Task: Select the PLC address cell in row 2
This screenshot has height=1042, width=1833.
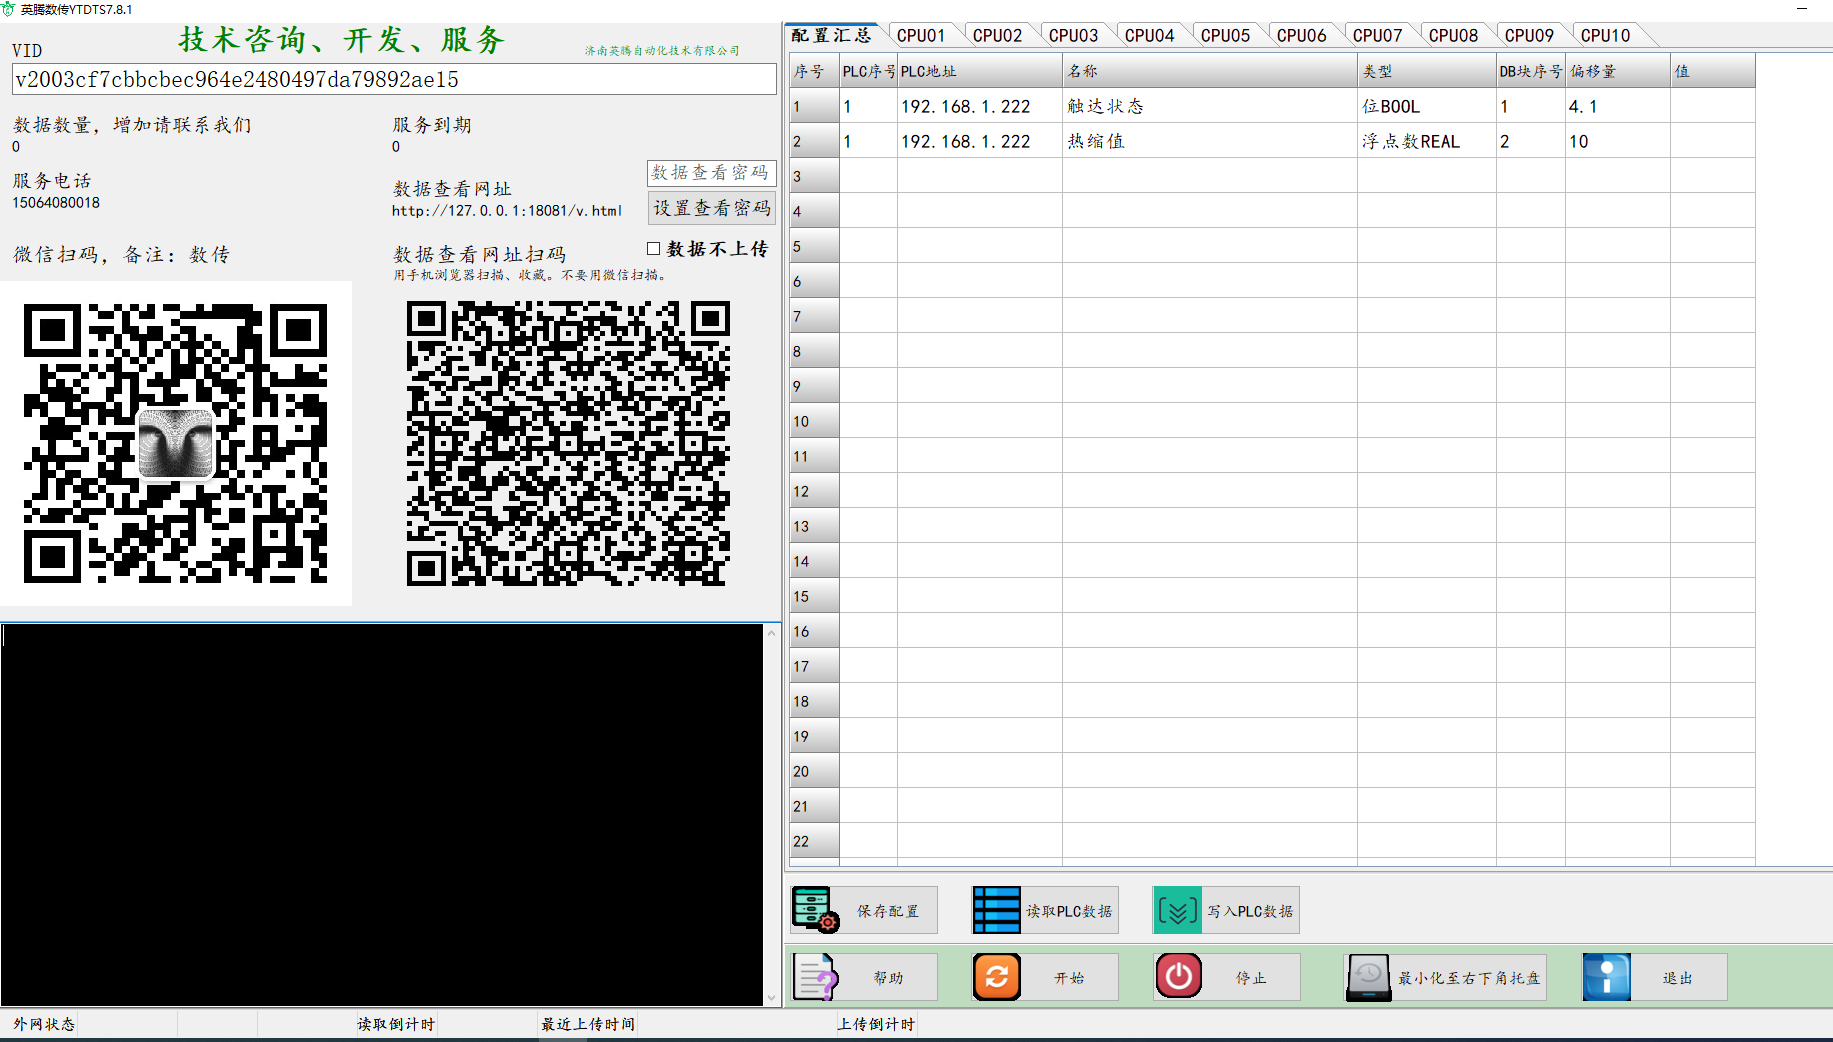Action: point(980,141)
